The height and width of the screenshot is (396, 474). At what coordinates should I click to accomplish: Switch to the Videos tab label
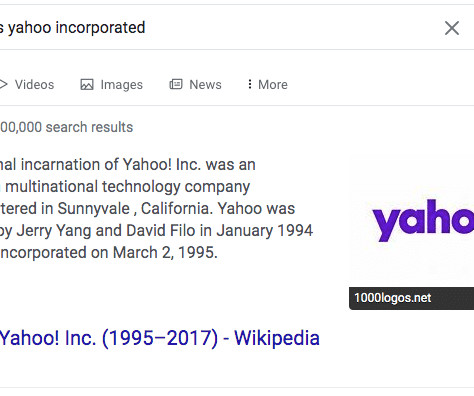click(x=34, y=84)
